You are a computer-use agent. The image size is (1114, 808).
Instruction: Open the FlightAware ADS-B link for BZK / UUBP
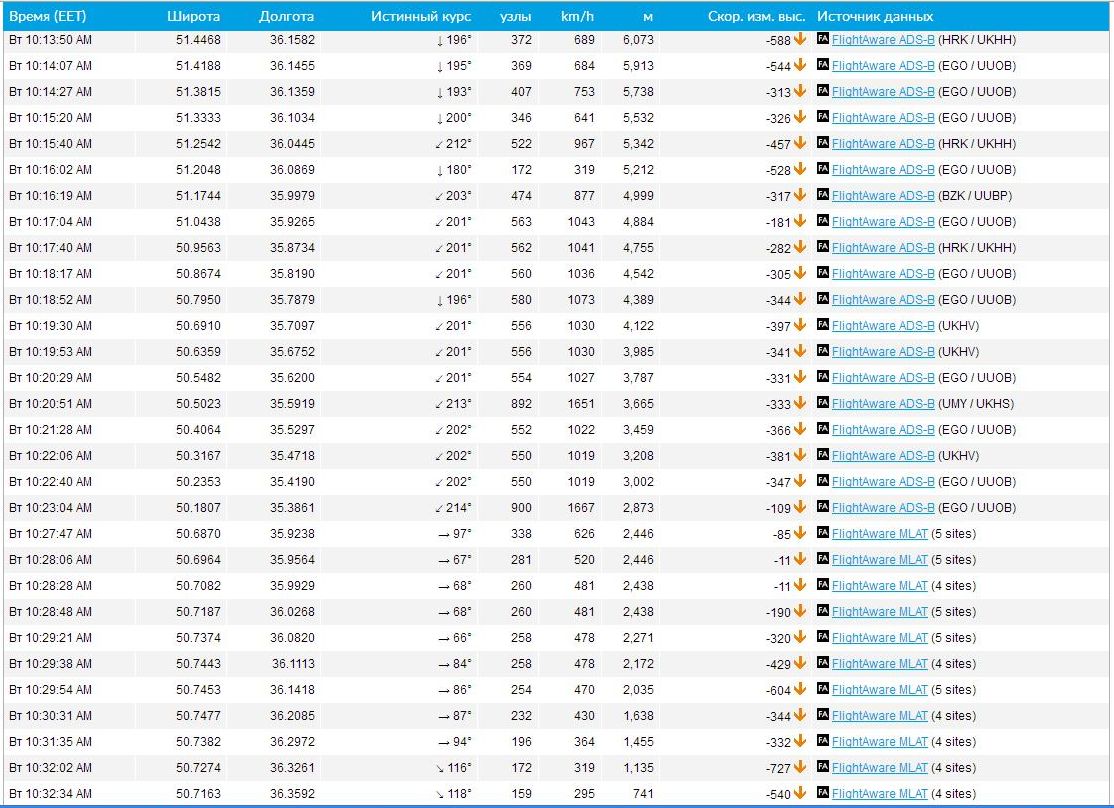(883, 196)
